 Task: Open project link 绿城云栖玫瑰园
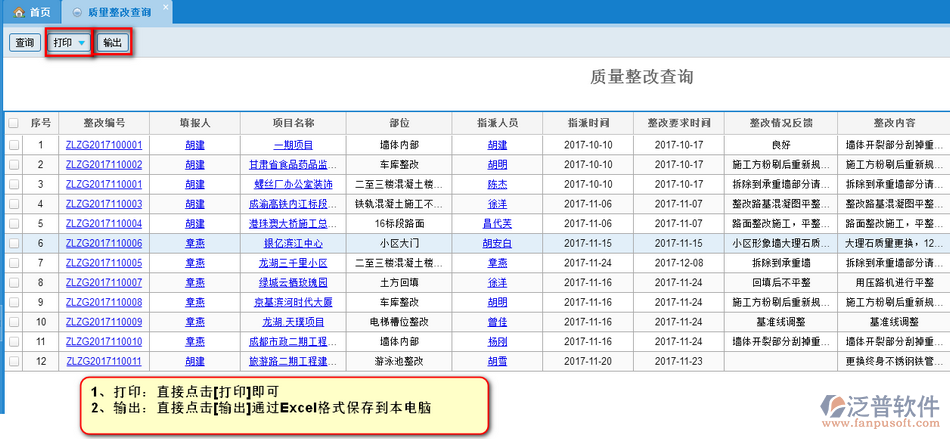pyautogui.click(x=293, y=283)
